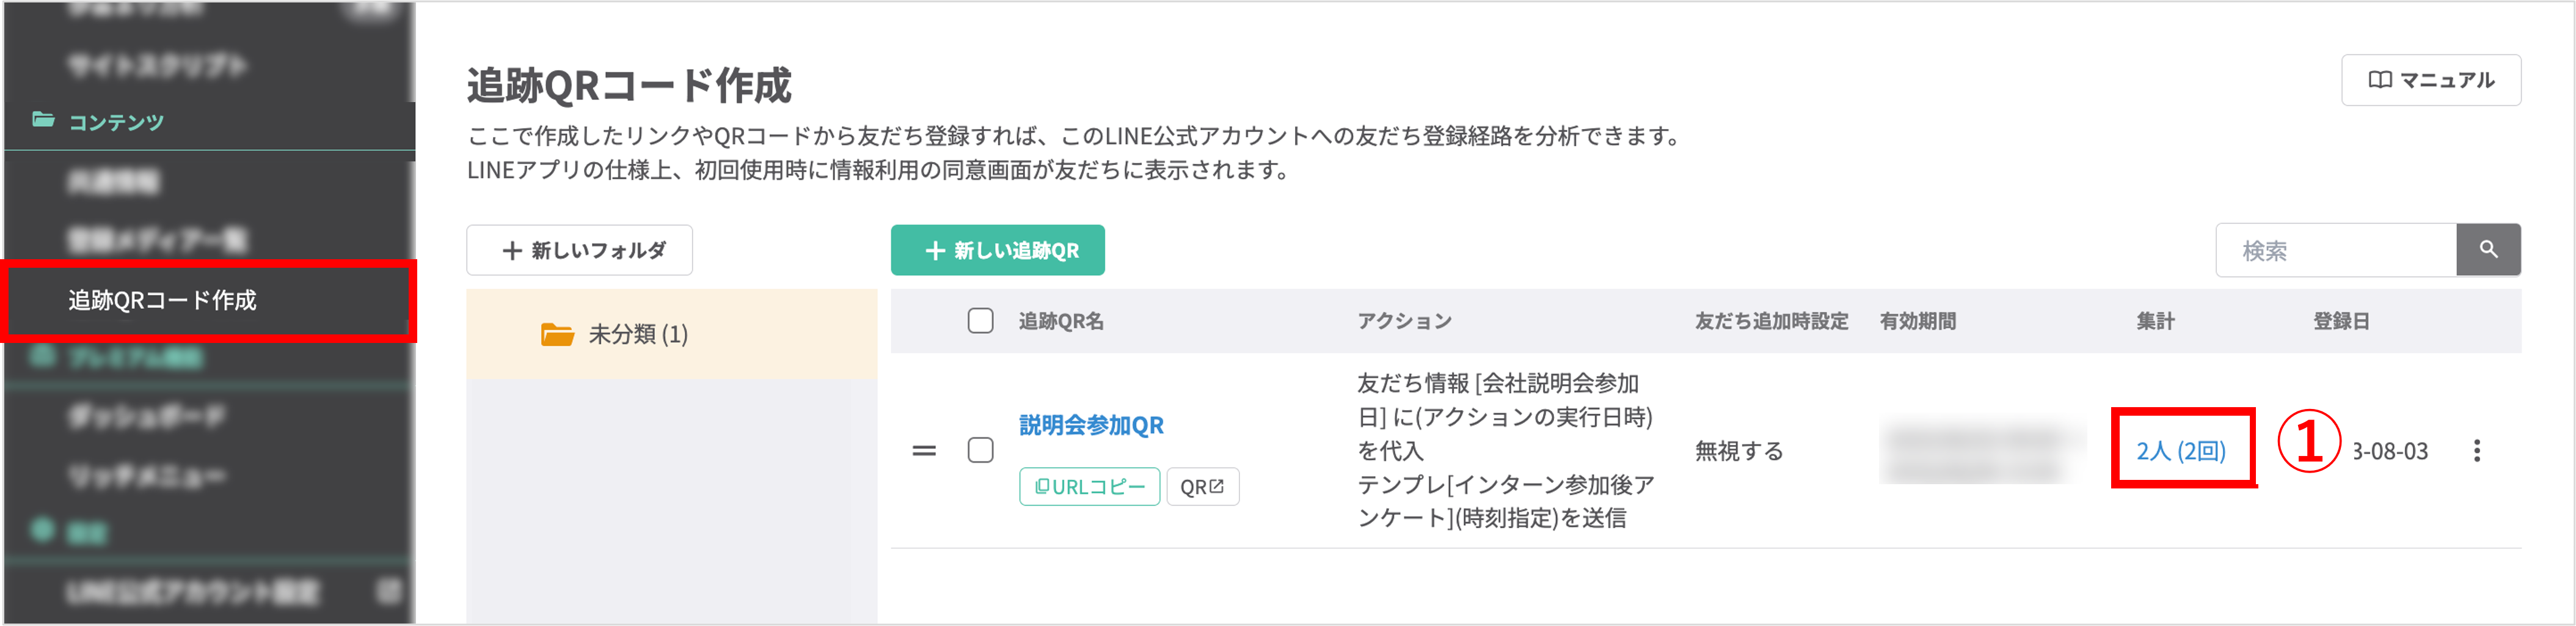Open the 2人 (2回) tally link
The width and height of the screenshot is (2576, 626).
2180,451
